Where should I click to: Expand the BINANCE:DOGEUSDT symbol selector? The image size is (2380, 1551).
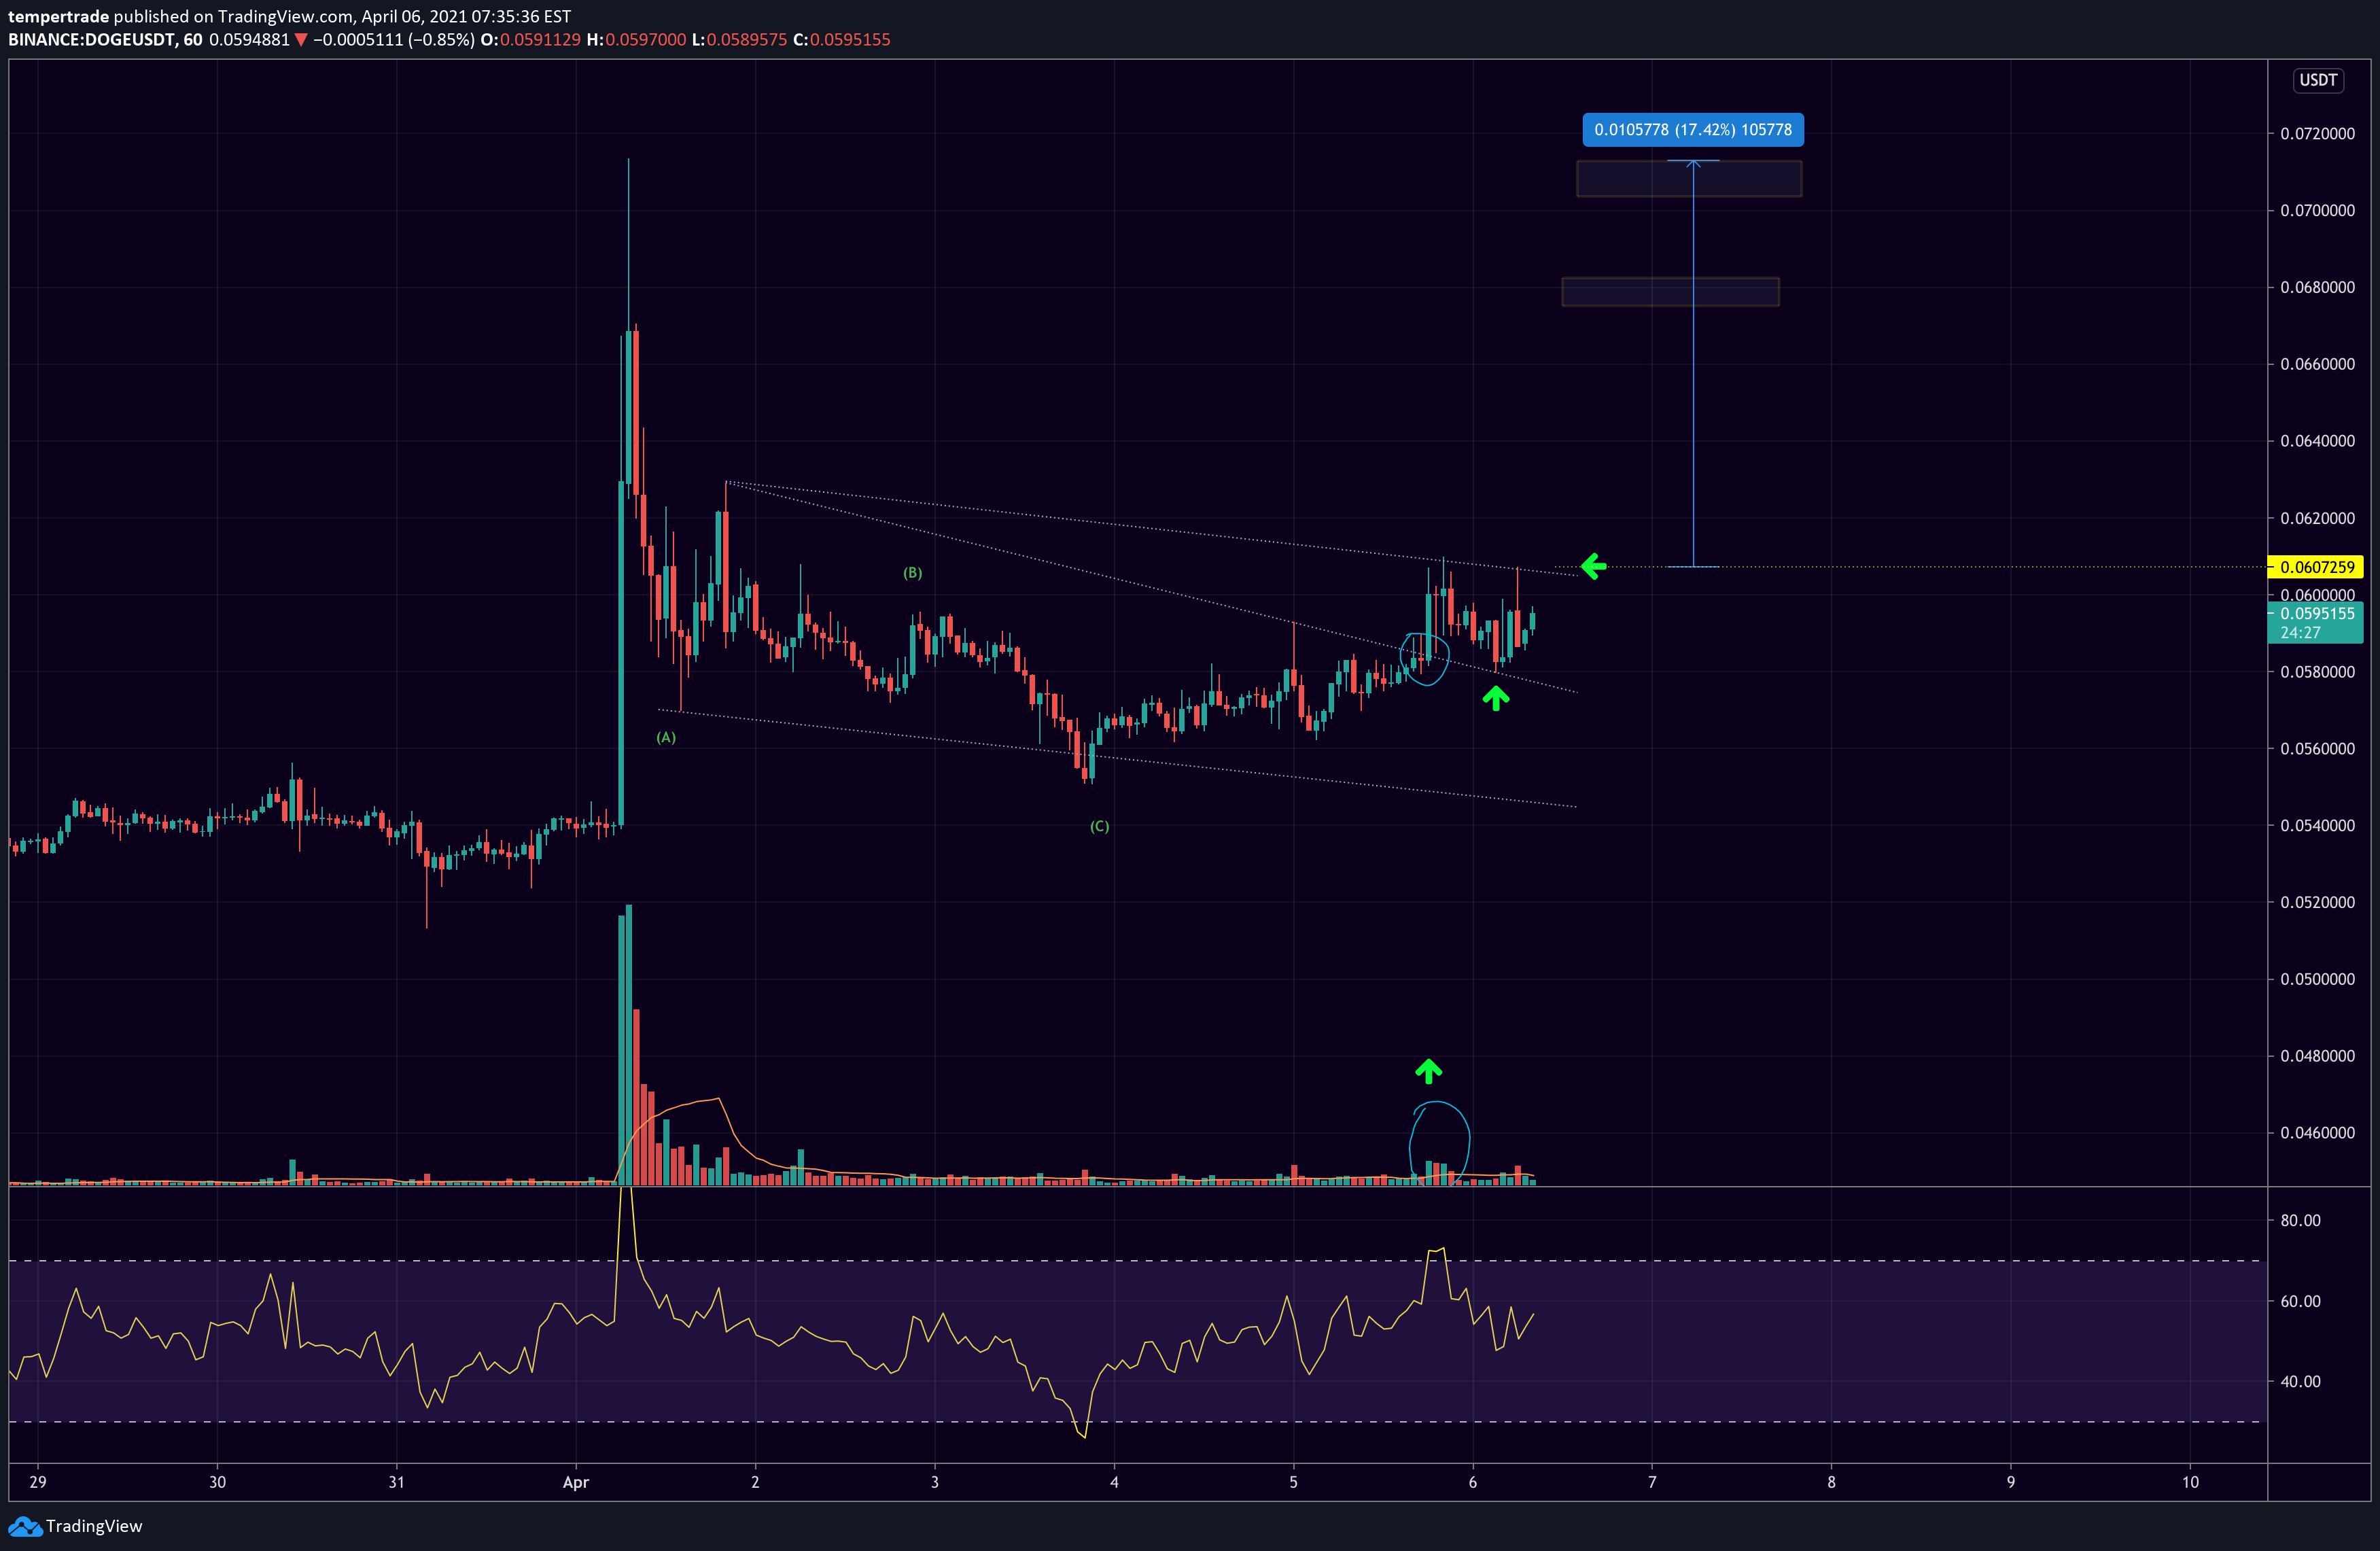pyautogui.click(x=90, y=40)
